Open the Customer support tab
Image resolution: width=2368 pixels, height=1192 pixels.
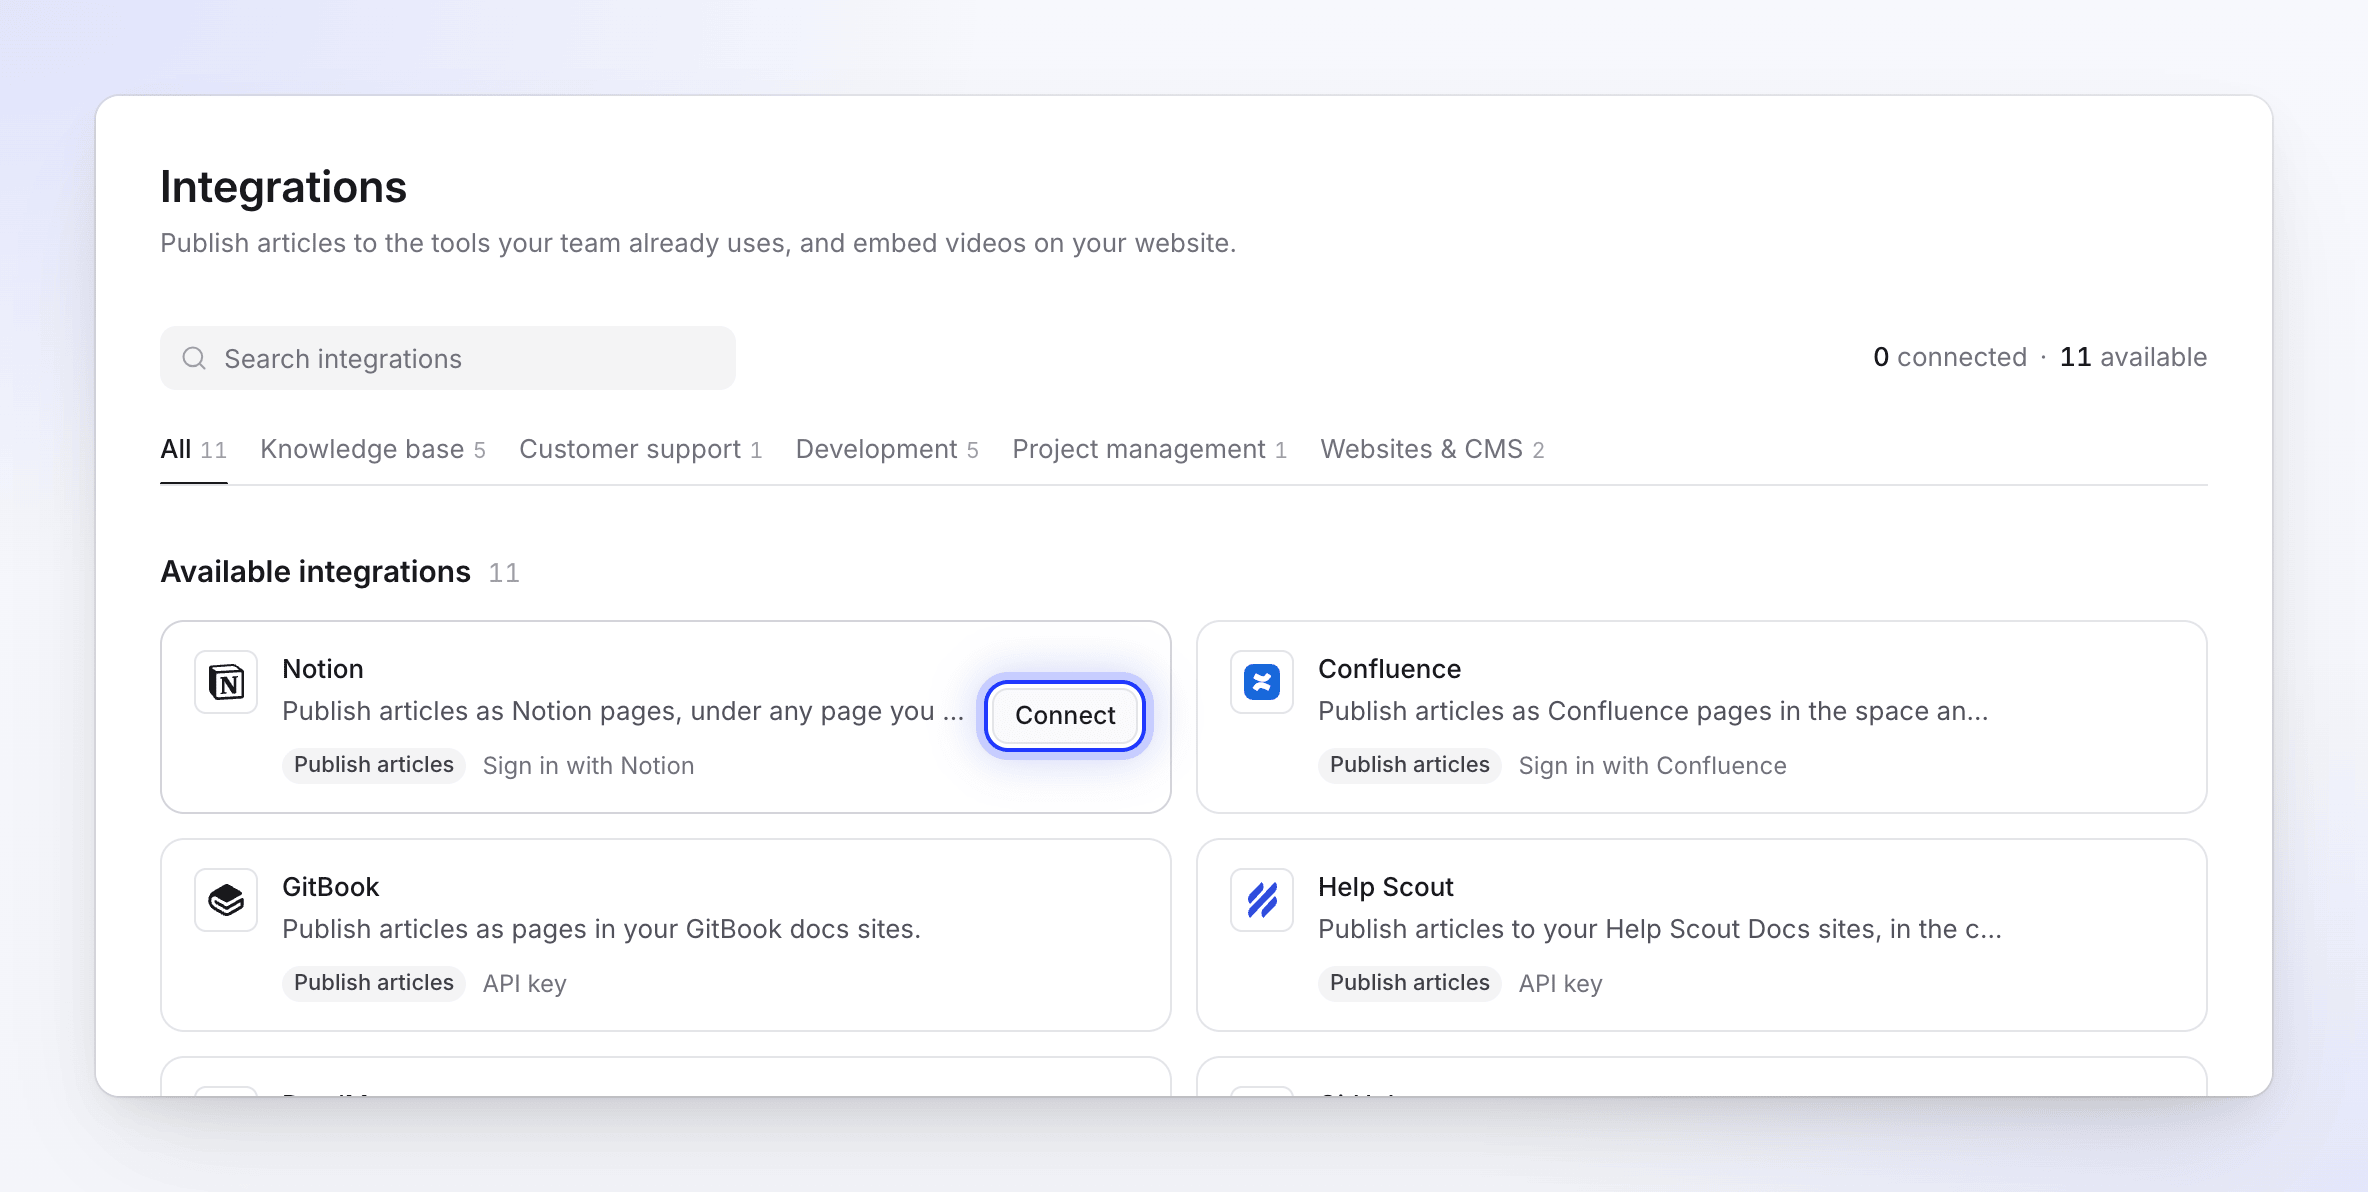641,450
